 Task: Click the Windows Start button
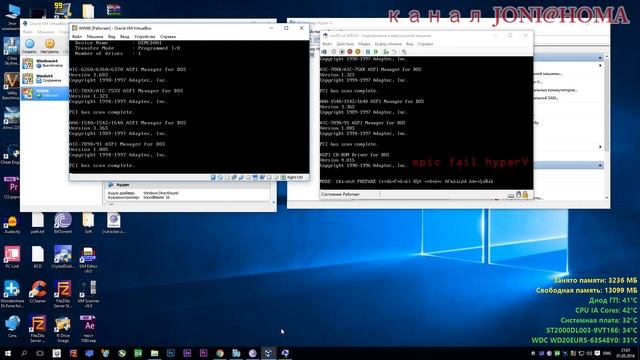[8, 353]
